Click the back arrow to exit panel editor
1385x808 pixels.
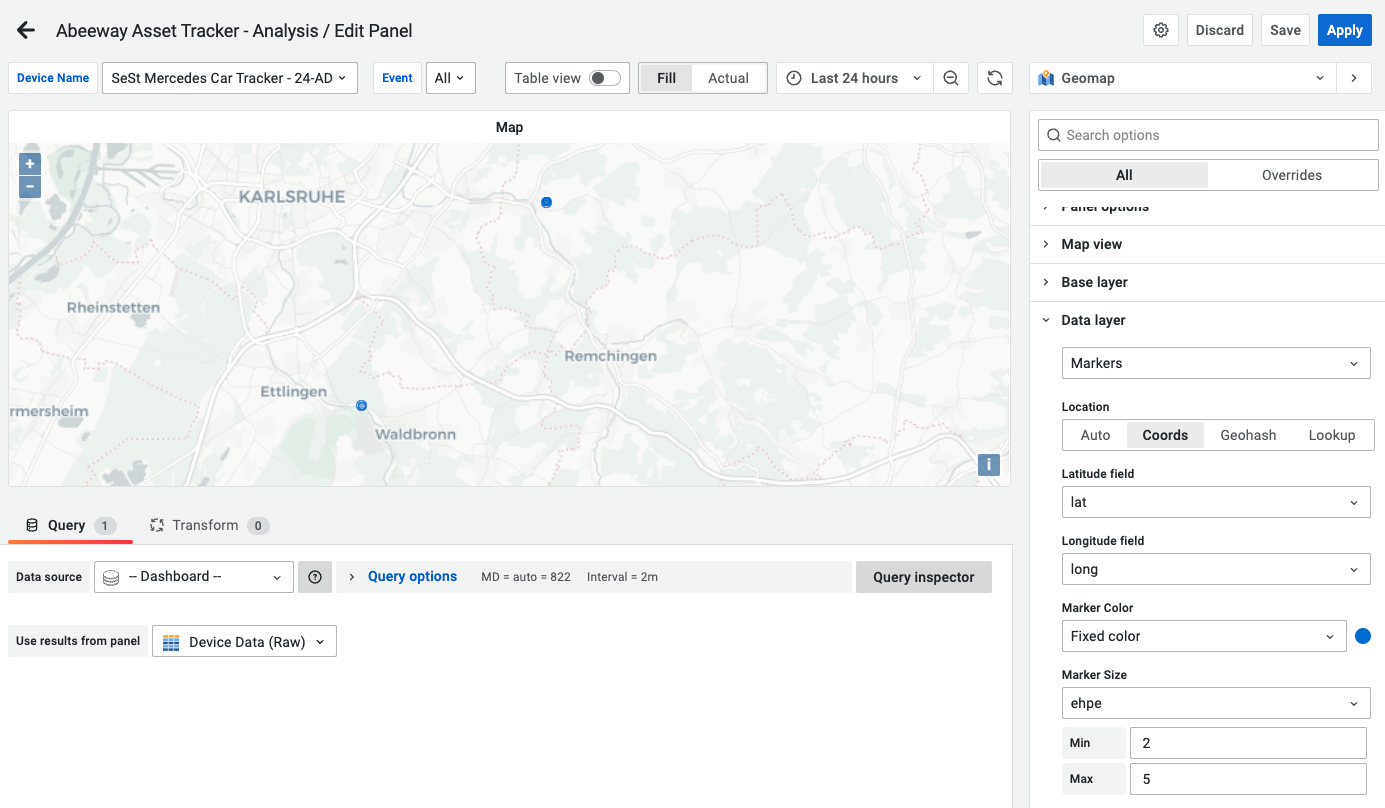pos(26,31)
